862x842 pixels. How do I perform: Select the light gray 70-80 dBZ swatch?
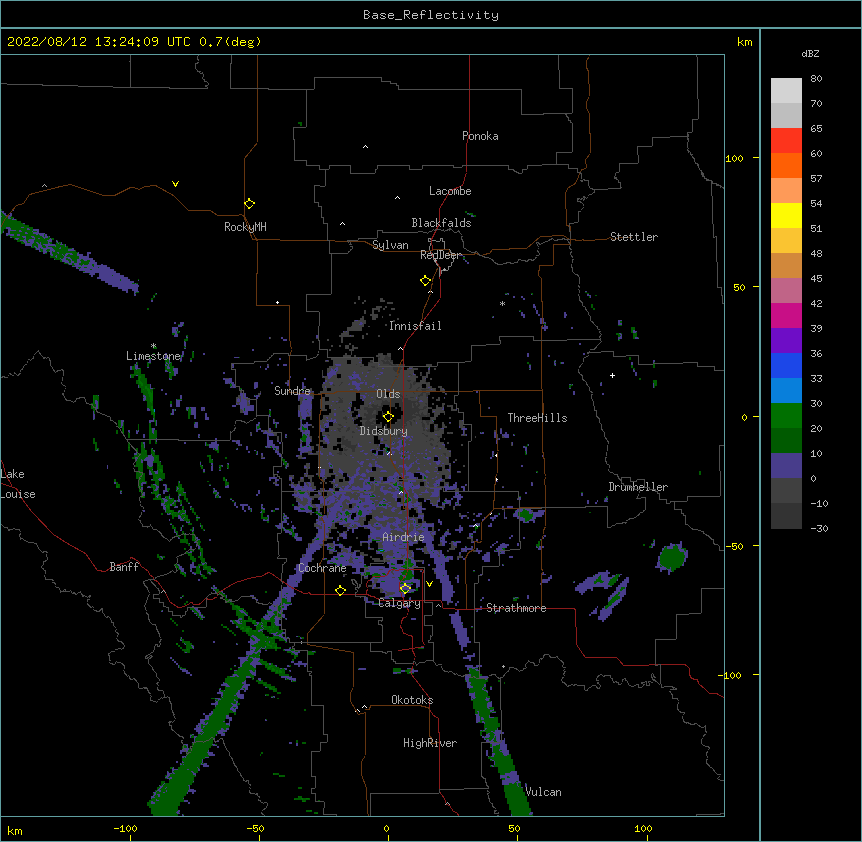pos(786,91)
